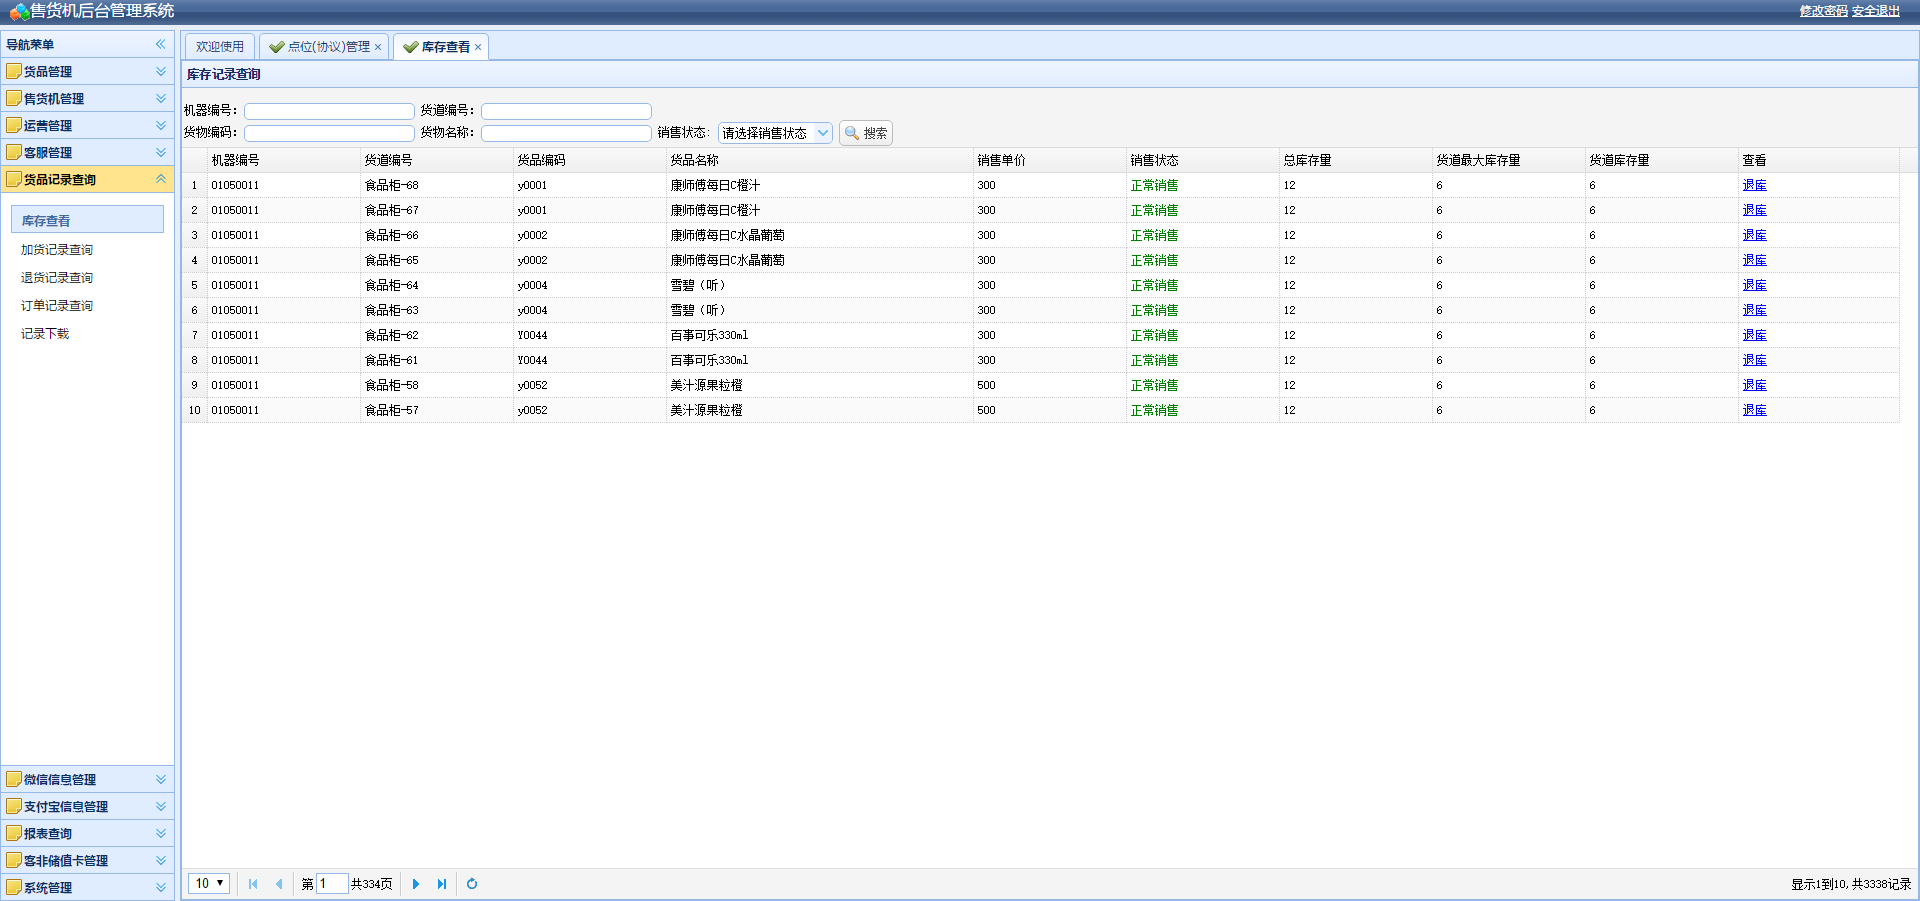This screenshot has height=901, width=1920.
Task: Expand the 客非储值卡管理 section
Action: click(160, 860)
